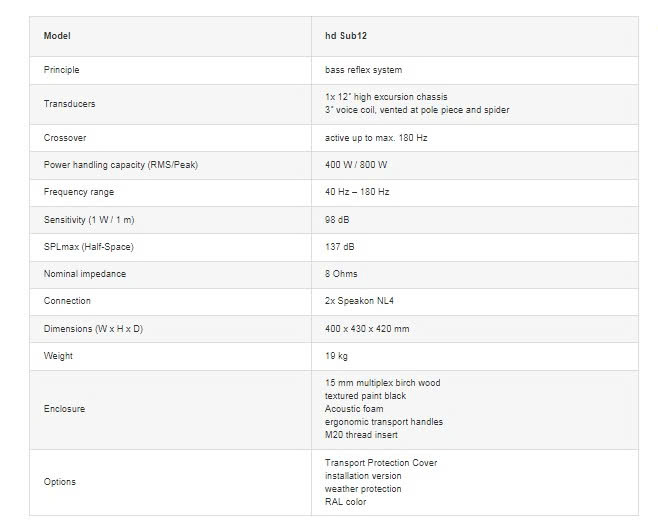The width and height of the screenshot is (658, 529).
Task: Click the 'Enclosure' row label
Action: [x=64, y=409]
